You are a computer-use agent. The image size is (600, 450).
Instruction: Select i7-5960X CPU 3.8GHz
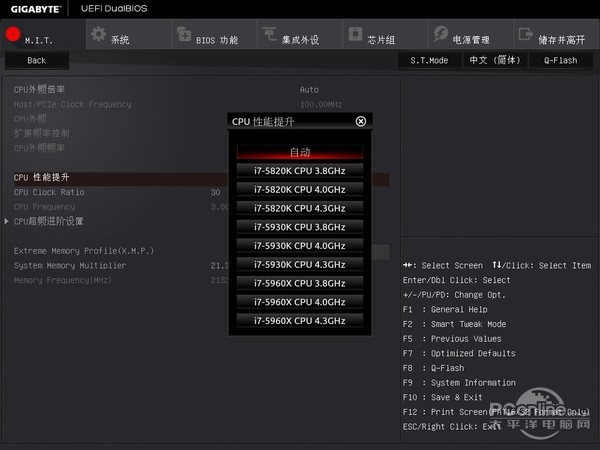coord(300,283)
